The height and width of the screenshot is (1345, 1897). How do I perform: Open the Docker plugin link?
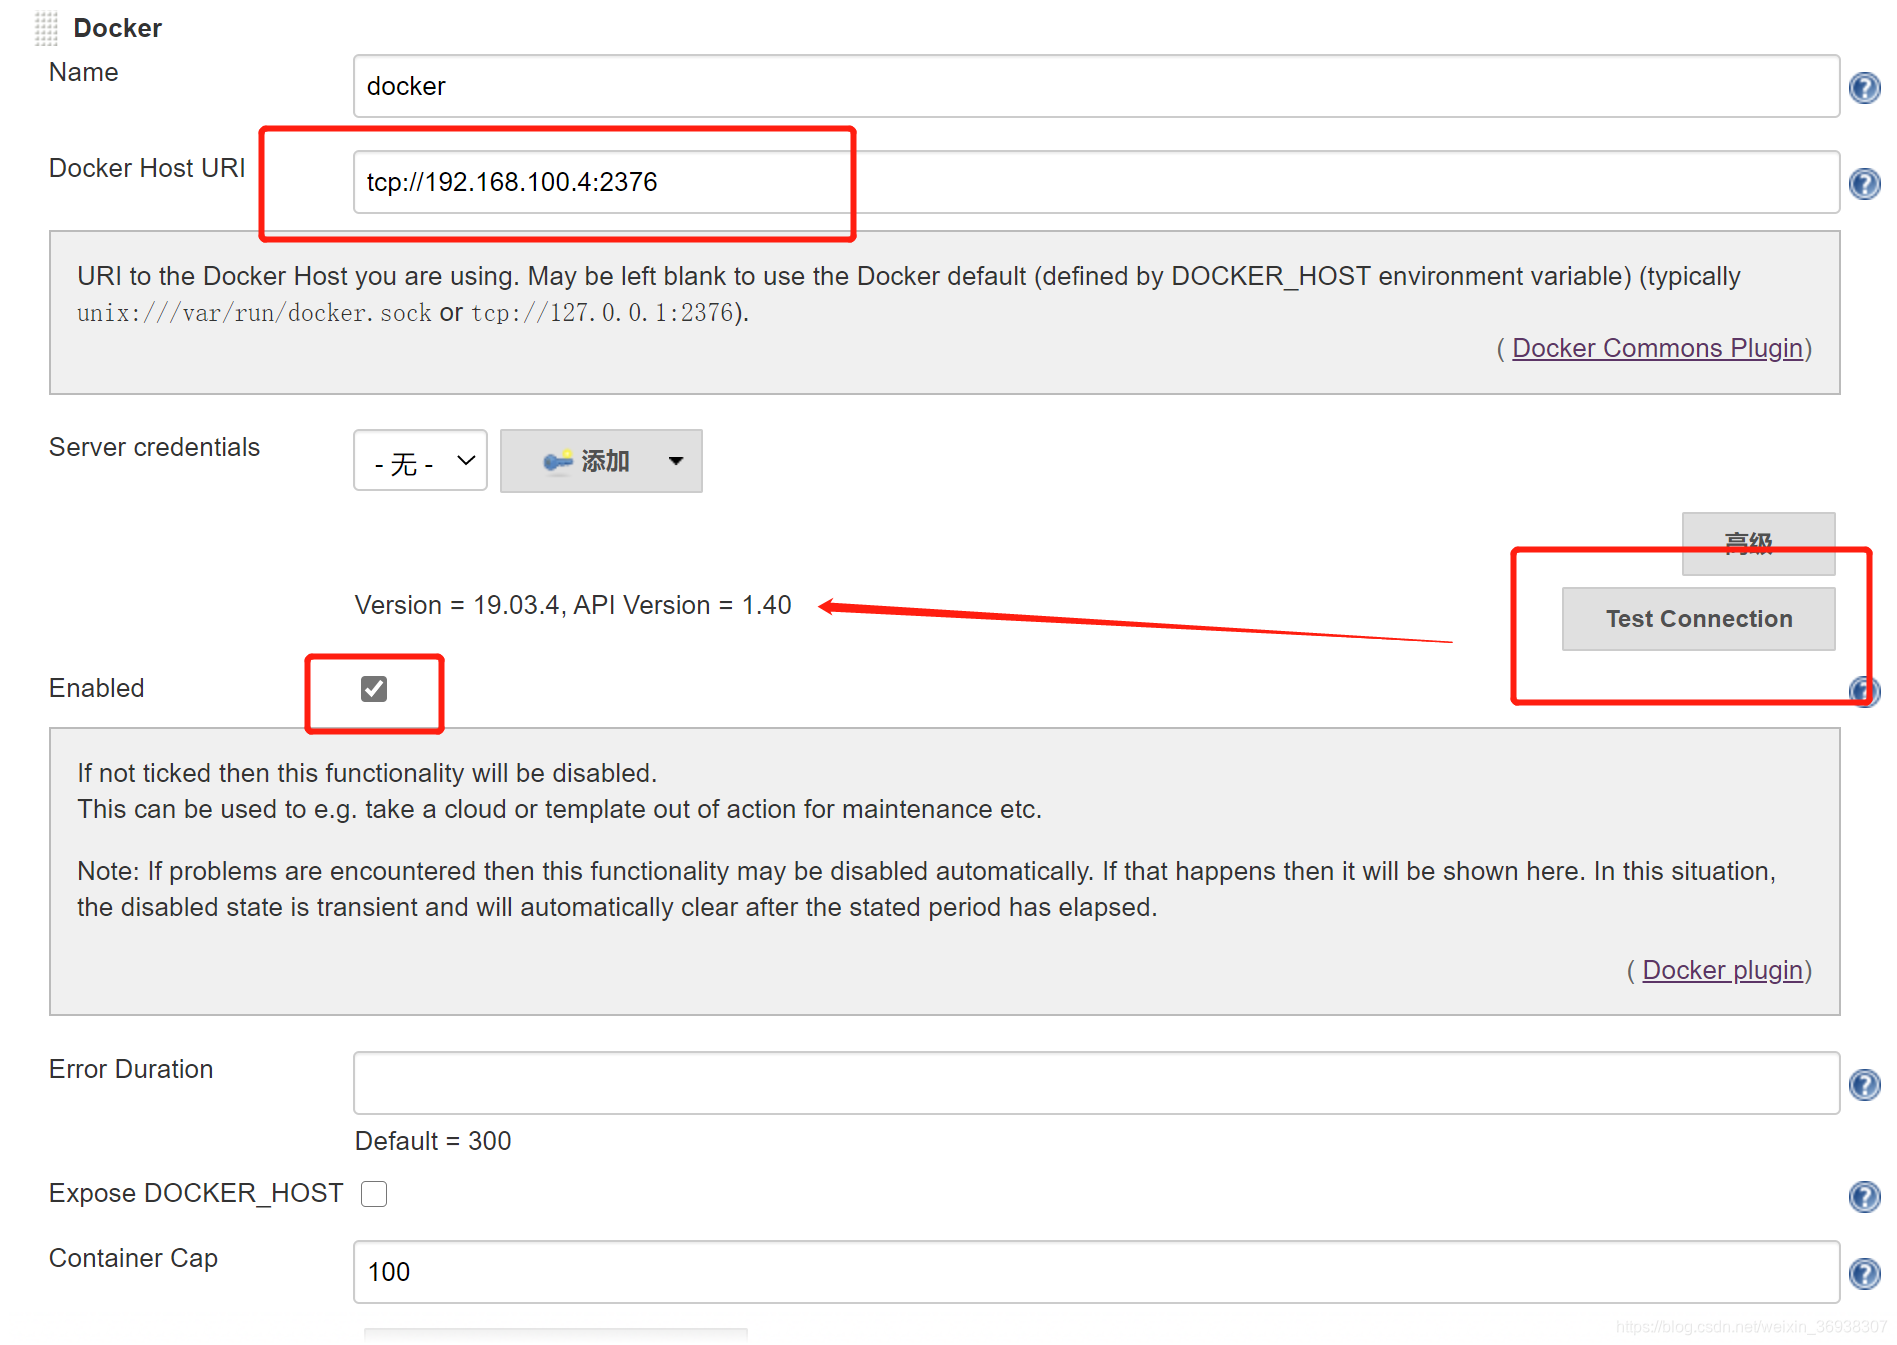[x=1722, y=970]
